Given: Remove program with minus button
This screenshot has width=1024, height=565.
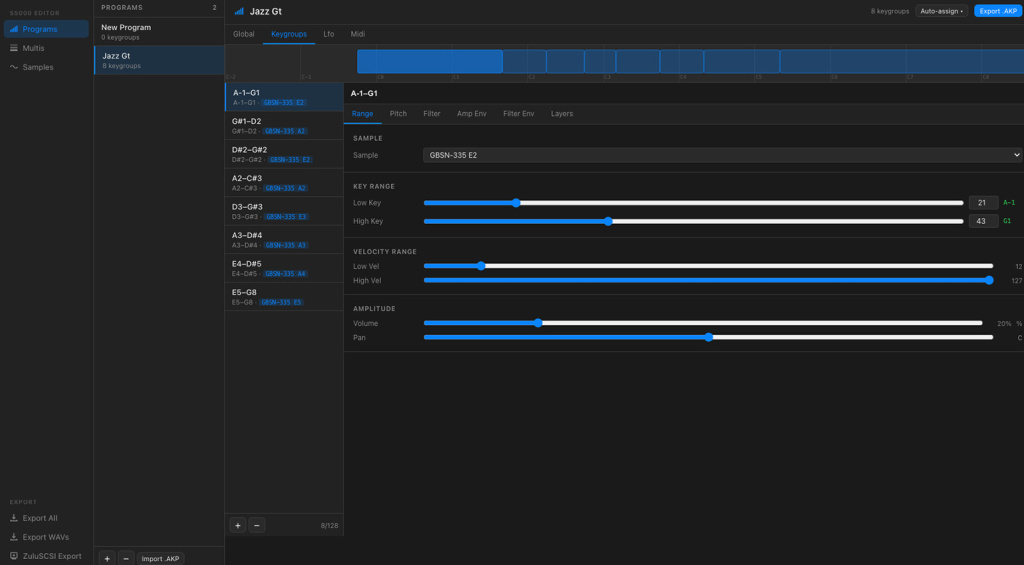Looking at the screenshot, I should [x=126, y=558].
